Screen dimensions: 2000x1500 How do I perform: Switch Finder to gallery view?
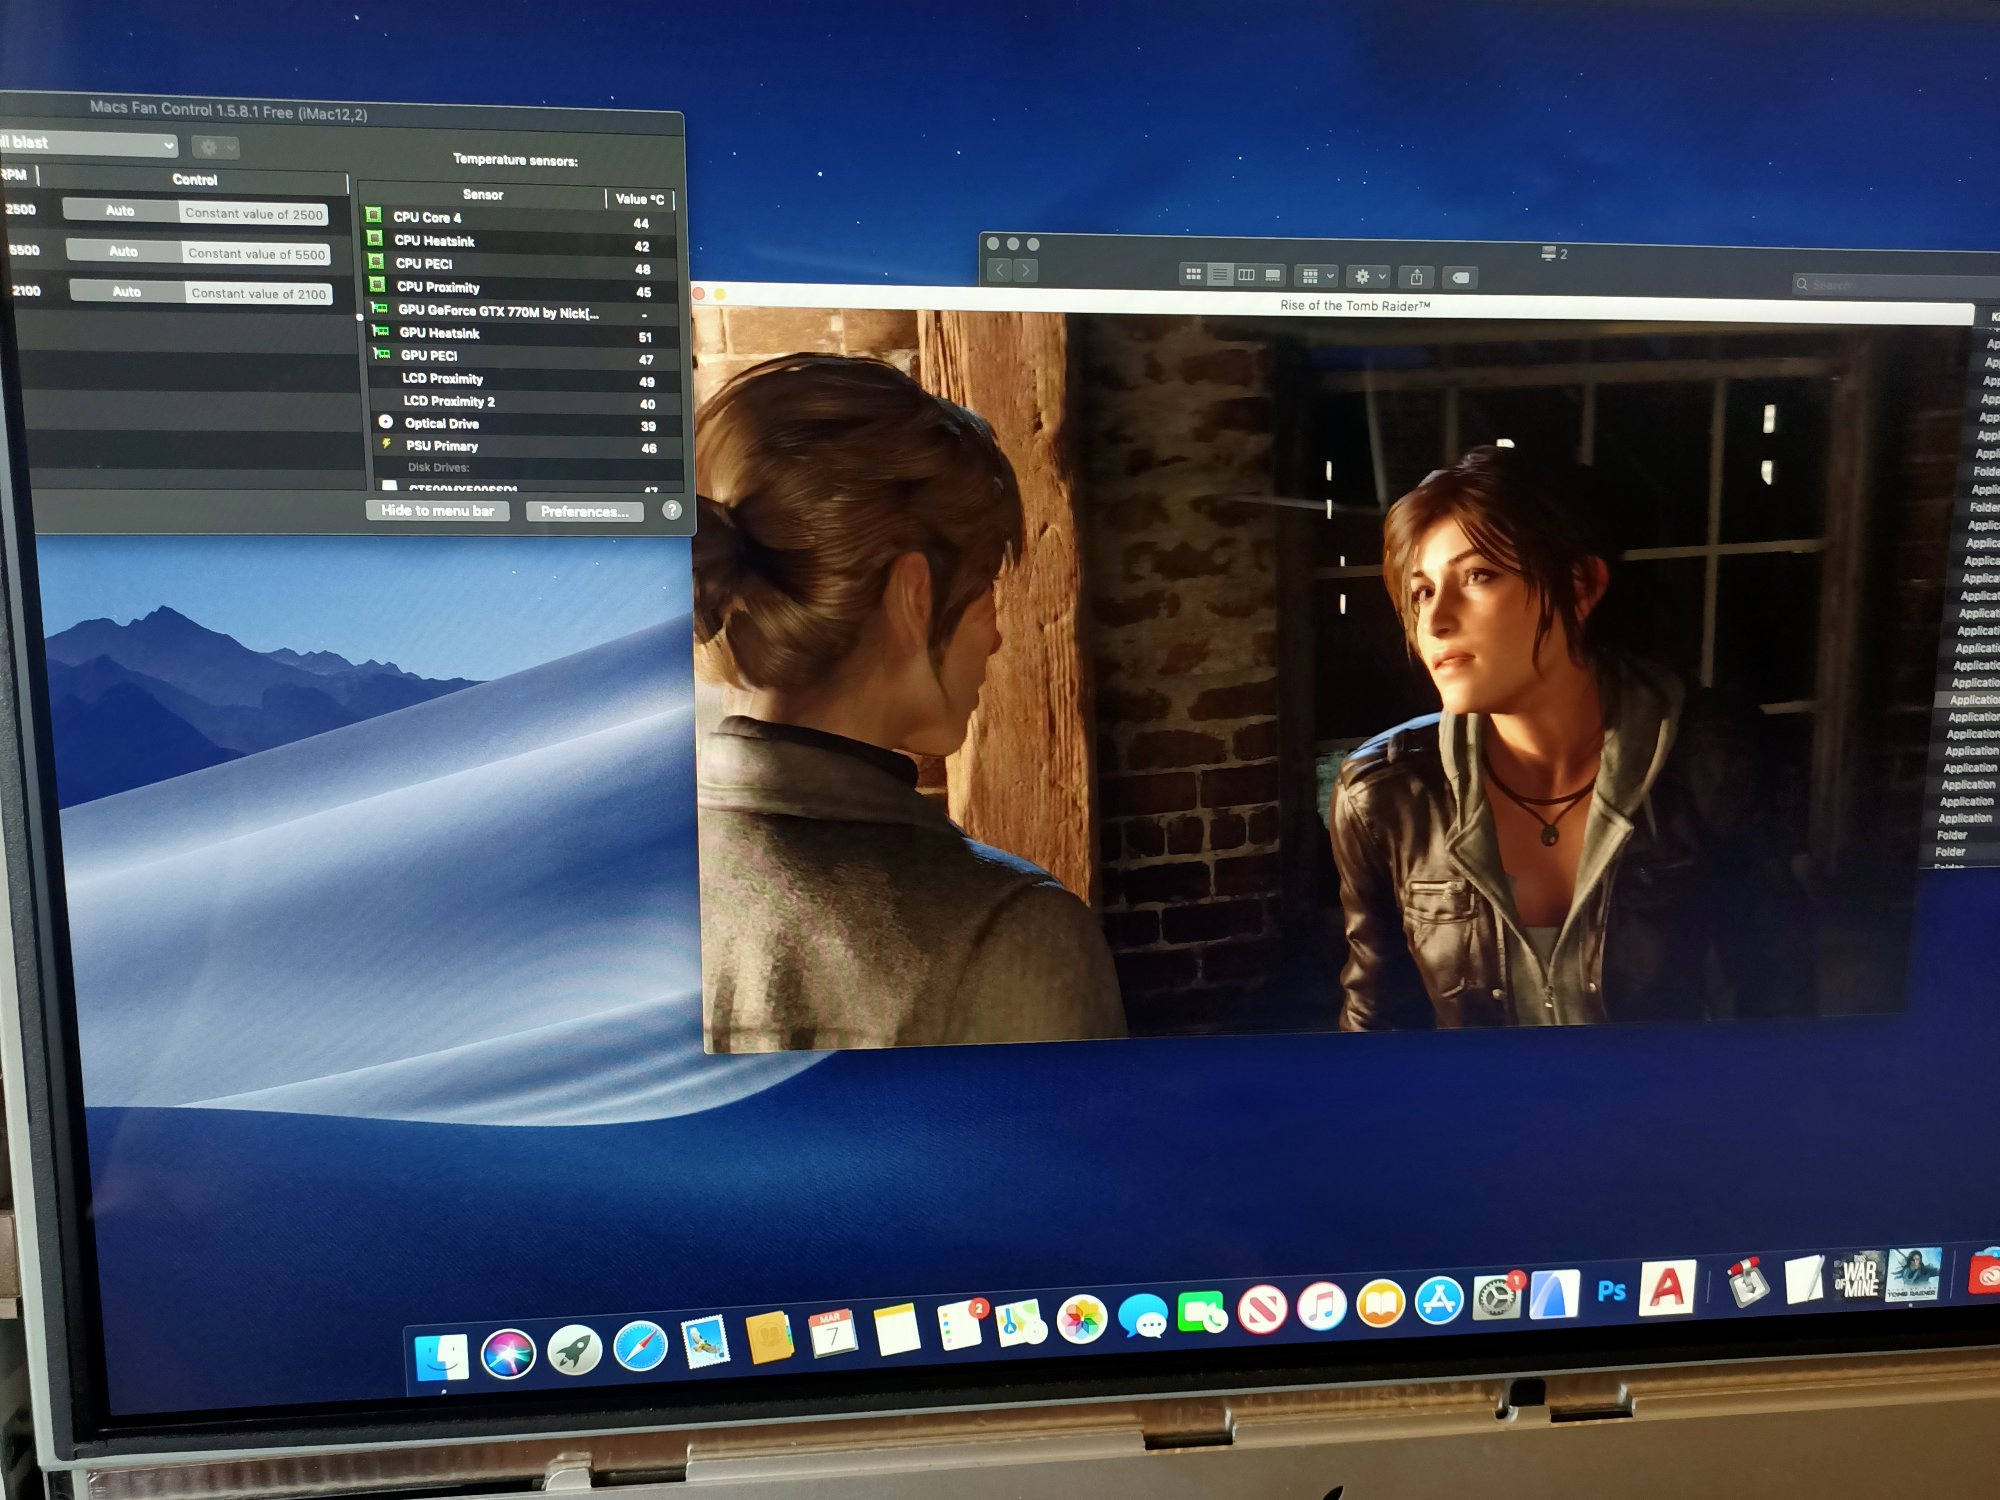click(1273, 275)
